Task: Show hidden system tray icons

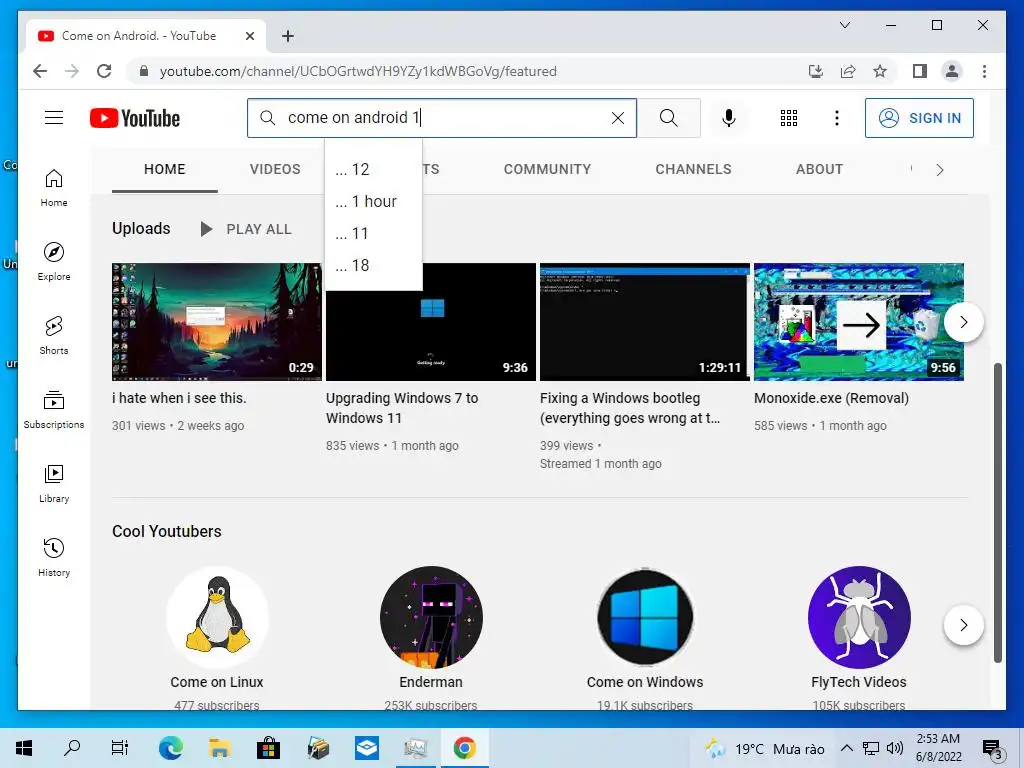Action: (x=846, y=748)
